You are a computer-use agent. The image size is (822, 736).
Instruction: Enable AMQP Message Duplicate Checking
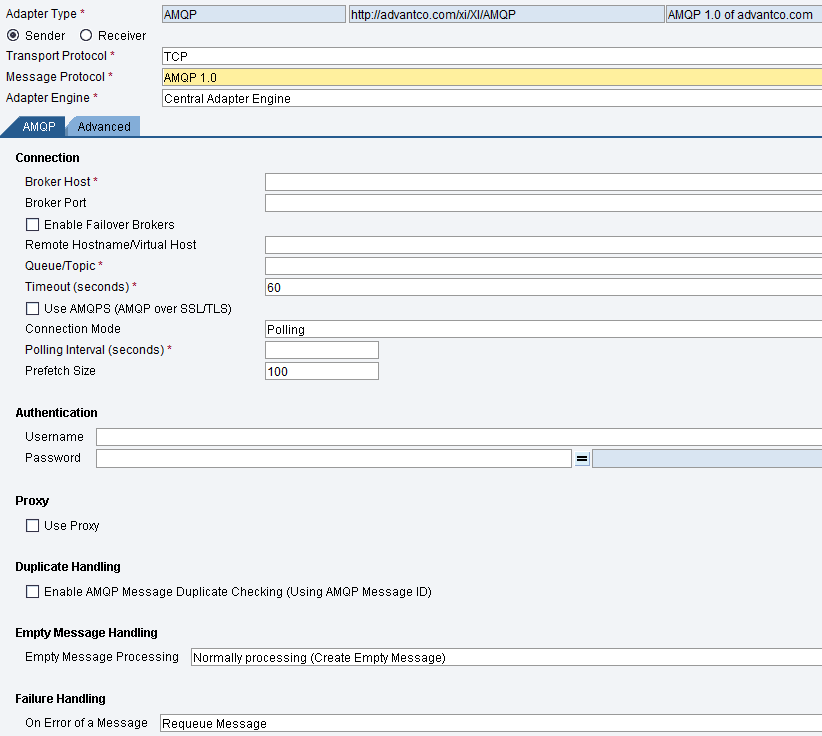(x=33, y=591)
